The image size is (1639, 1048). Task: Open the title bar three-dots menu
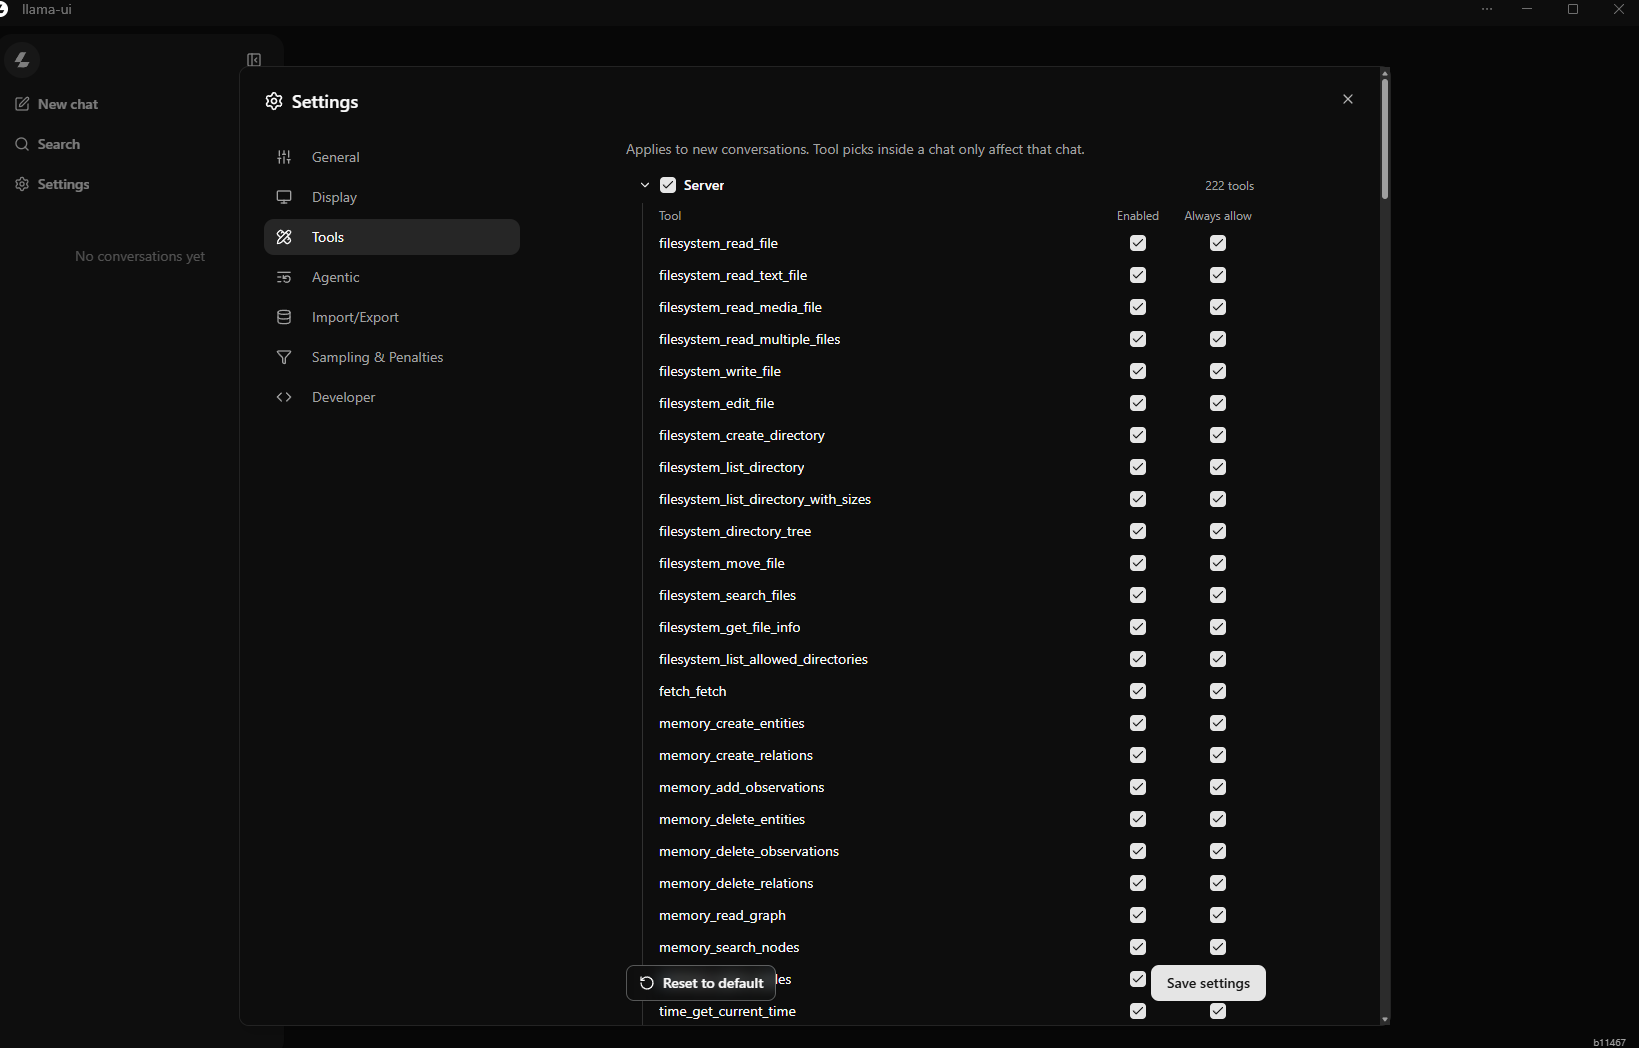click(1487, 9)
